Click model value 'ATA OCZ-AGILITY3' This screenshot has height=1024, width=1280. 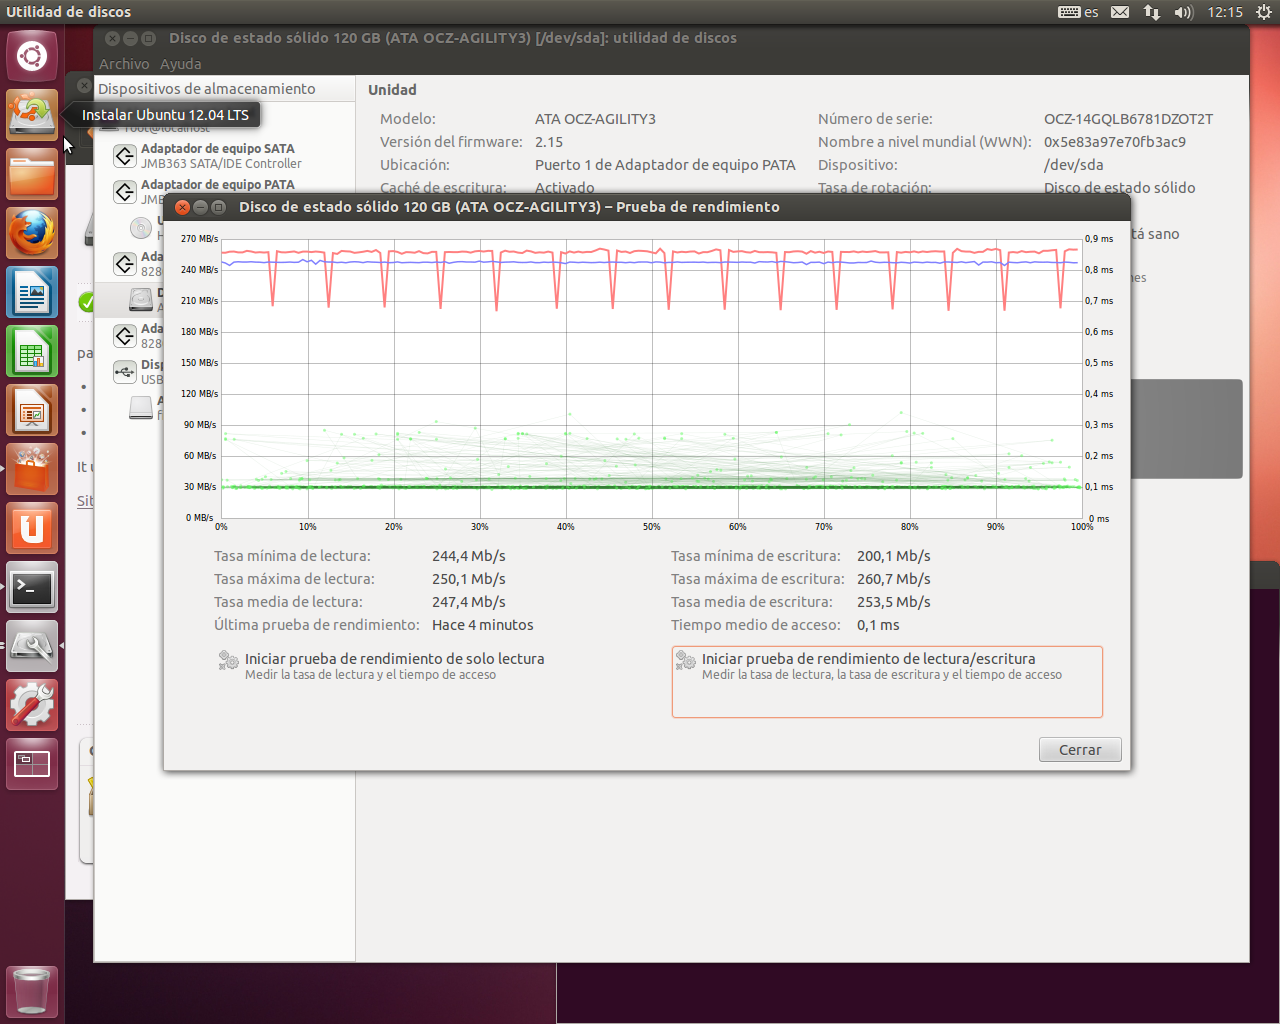(595, 119)
